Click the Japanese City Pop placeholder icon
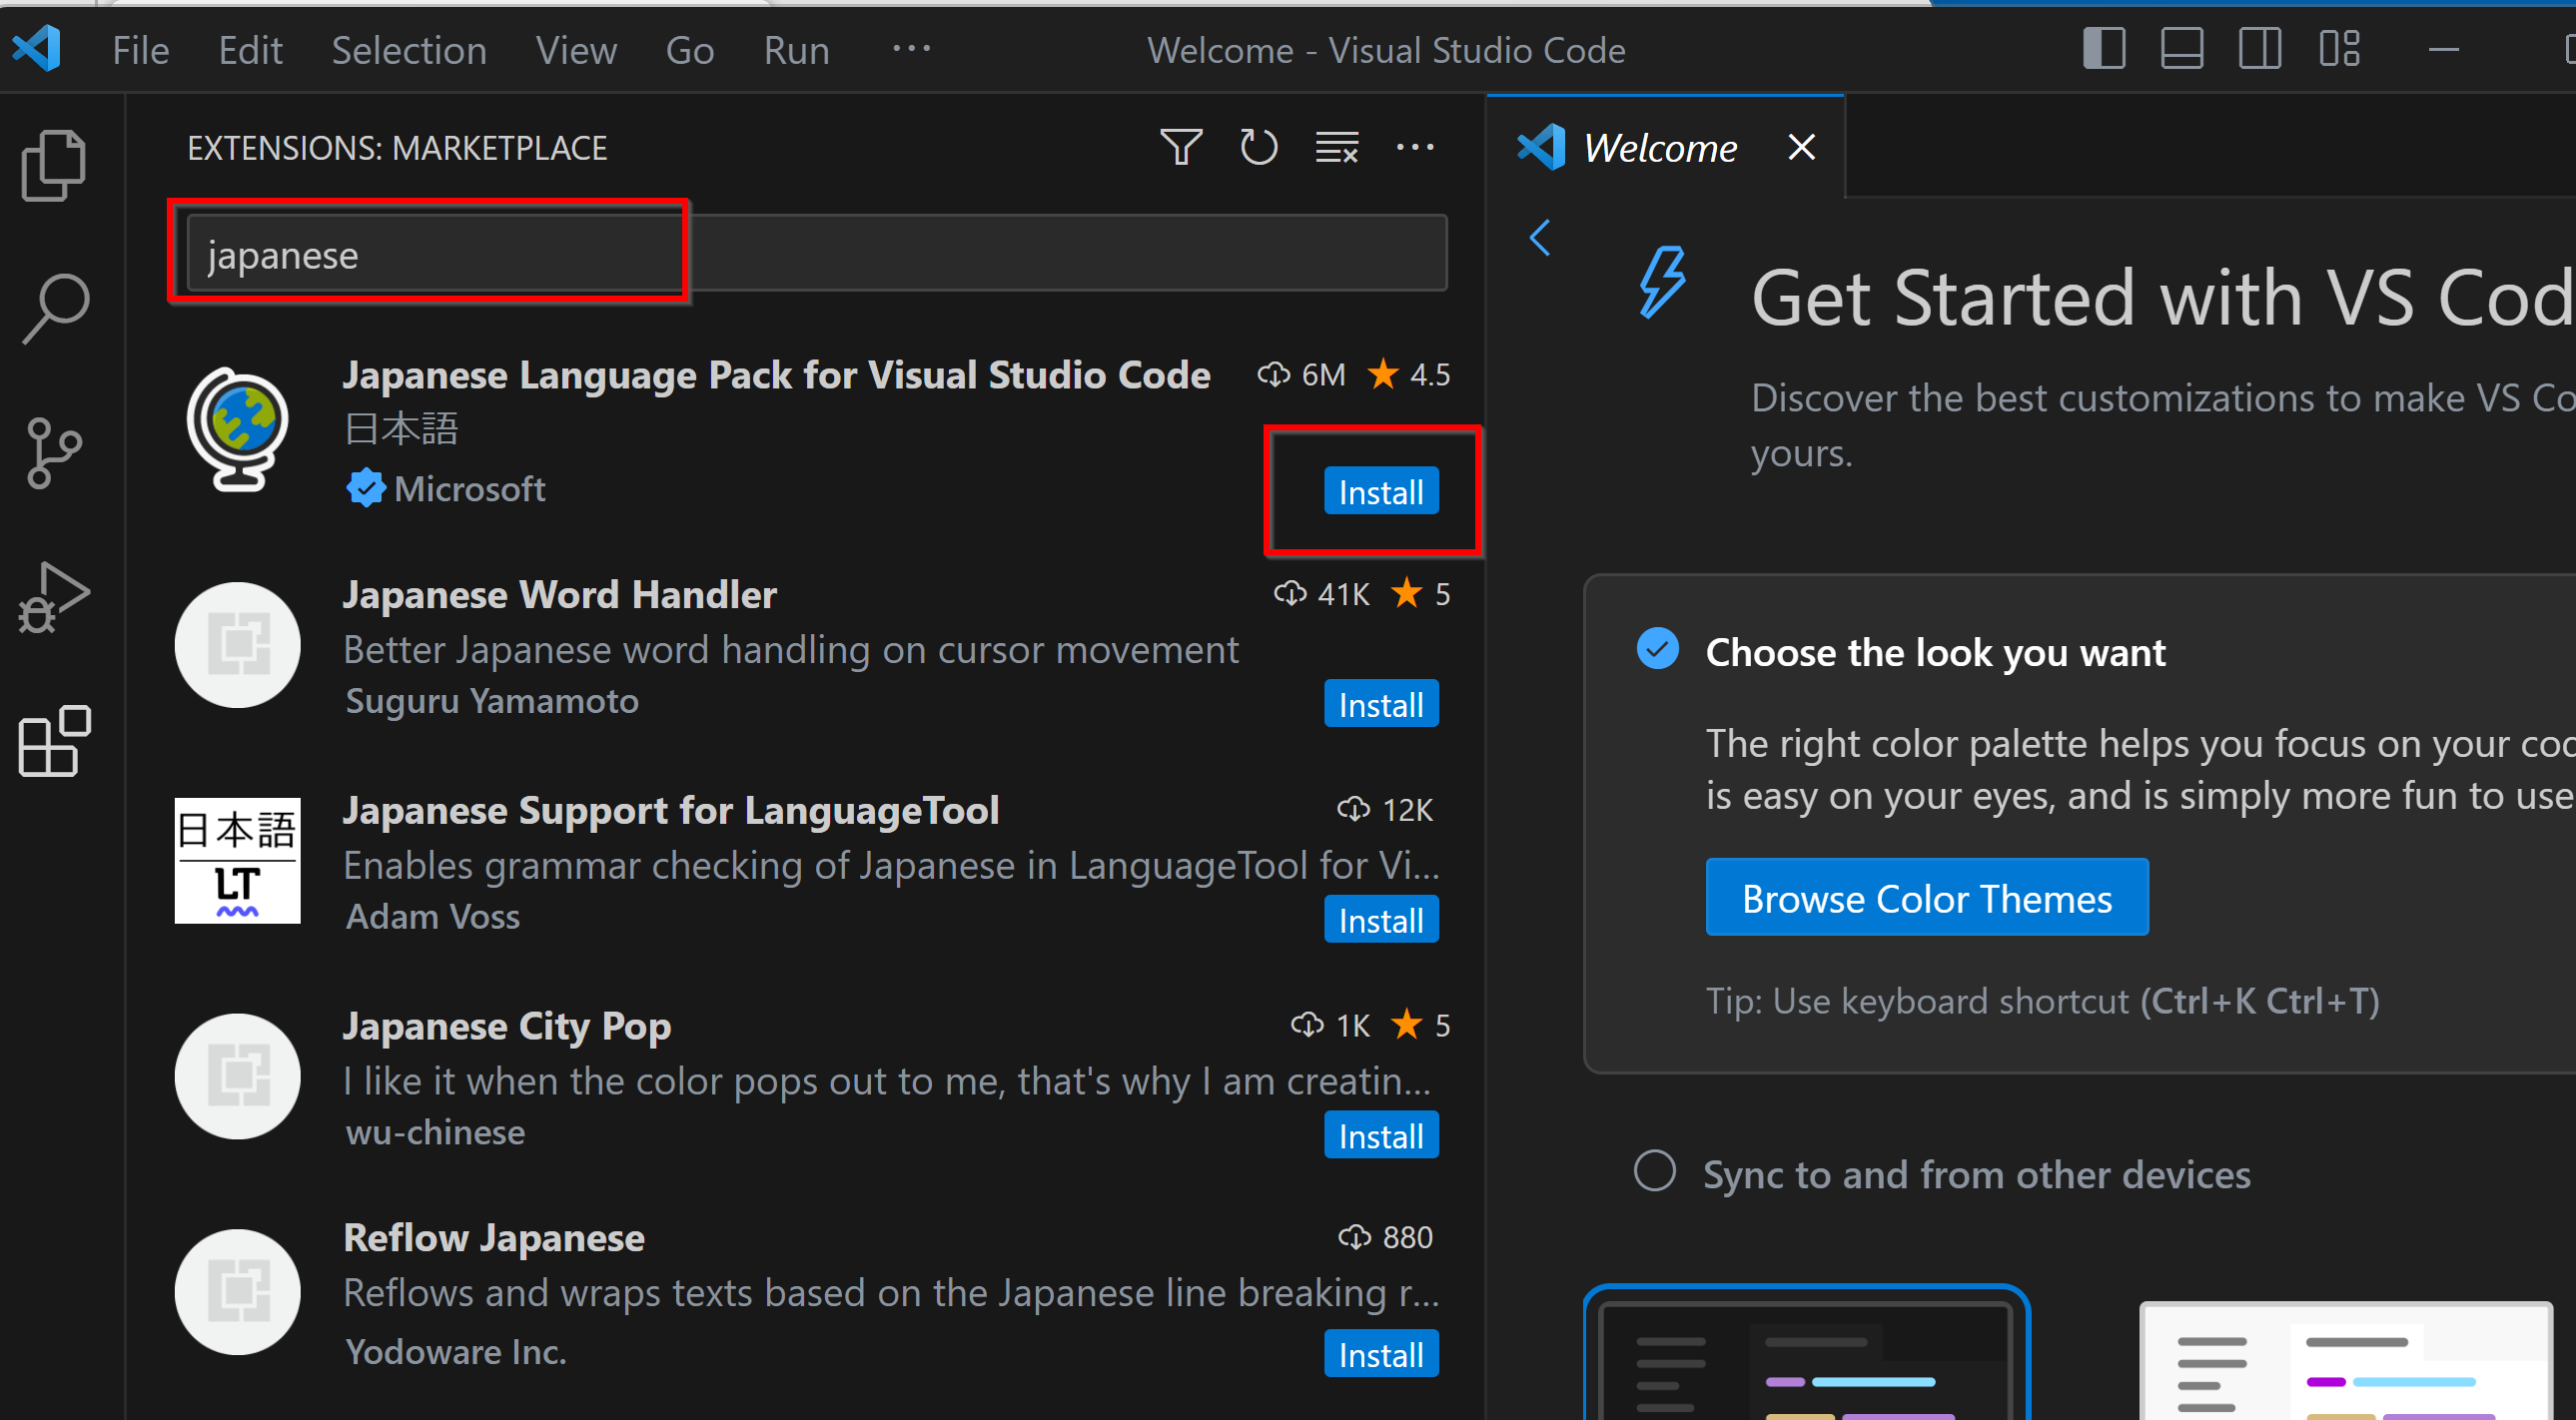This screenshot has height=1420, width=2576. click(237, 1077)
